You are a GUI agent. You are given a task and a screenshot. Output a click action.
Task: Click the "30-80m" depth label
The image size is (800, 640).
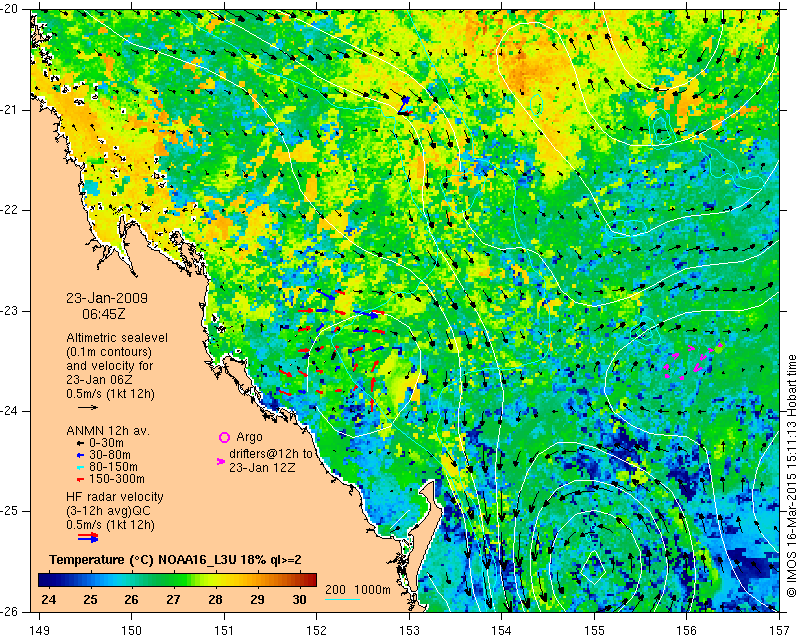point(110,455)
